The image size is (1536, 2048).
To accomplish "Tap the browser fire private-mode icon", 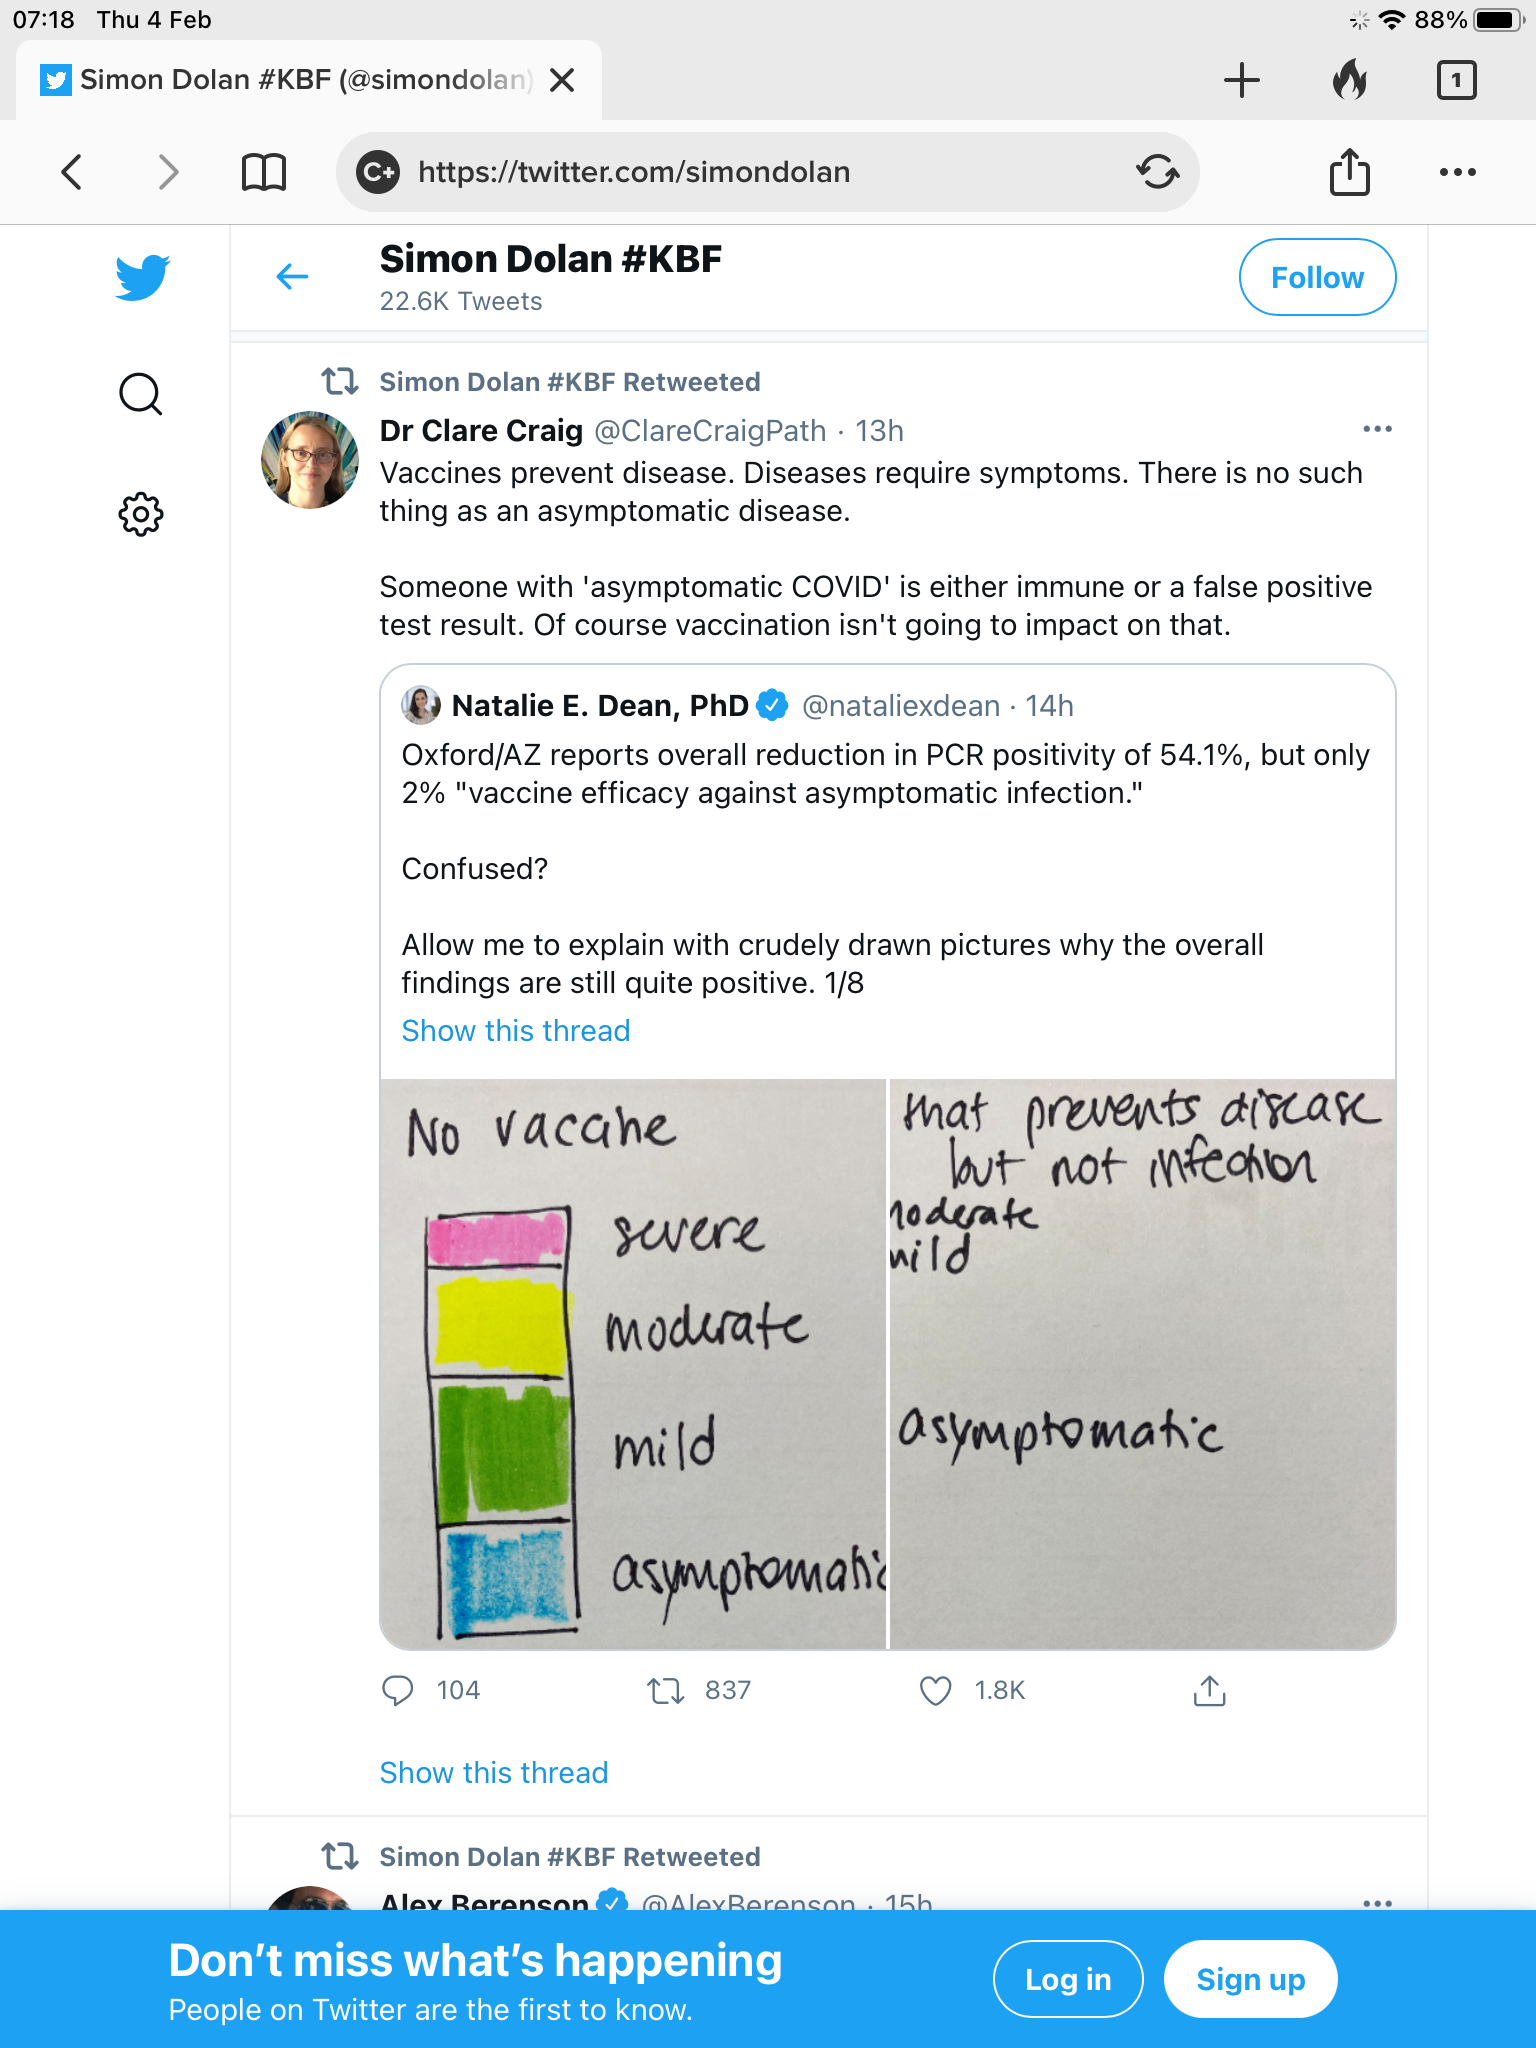I will click(1349, 80).
